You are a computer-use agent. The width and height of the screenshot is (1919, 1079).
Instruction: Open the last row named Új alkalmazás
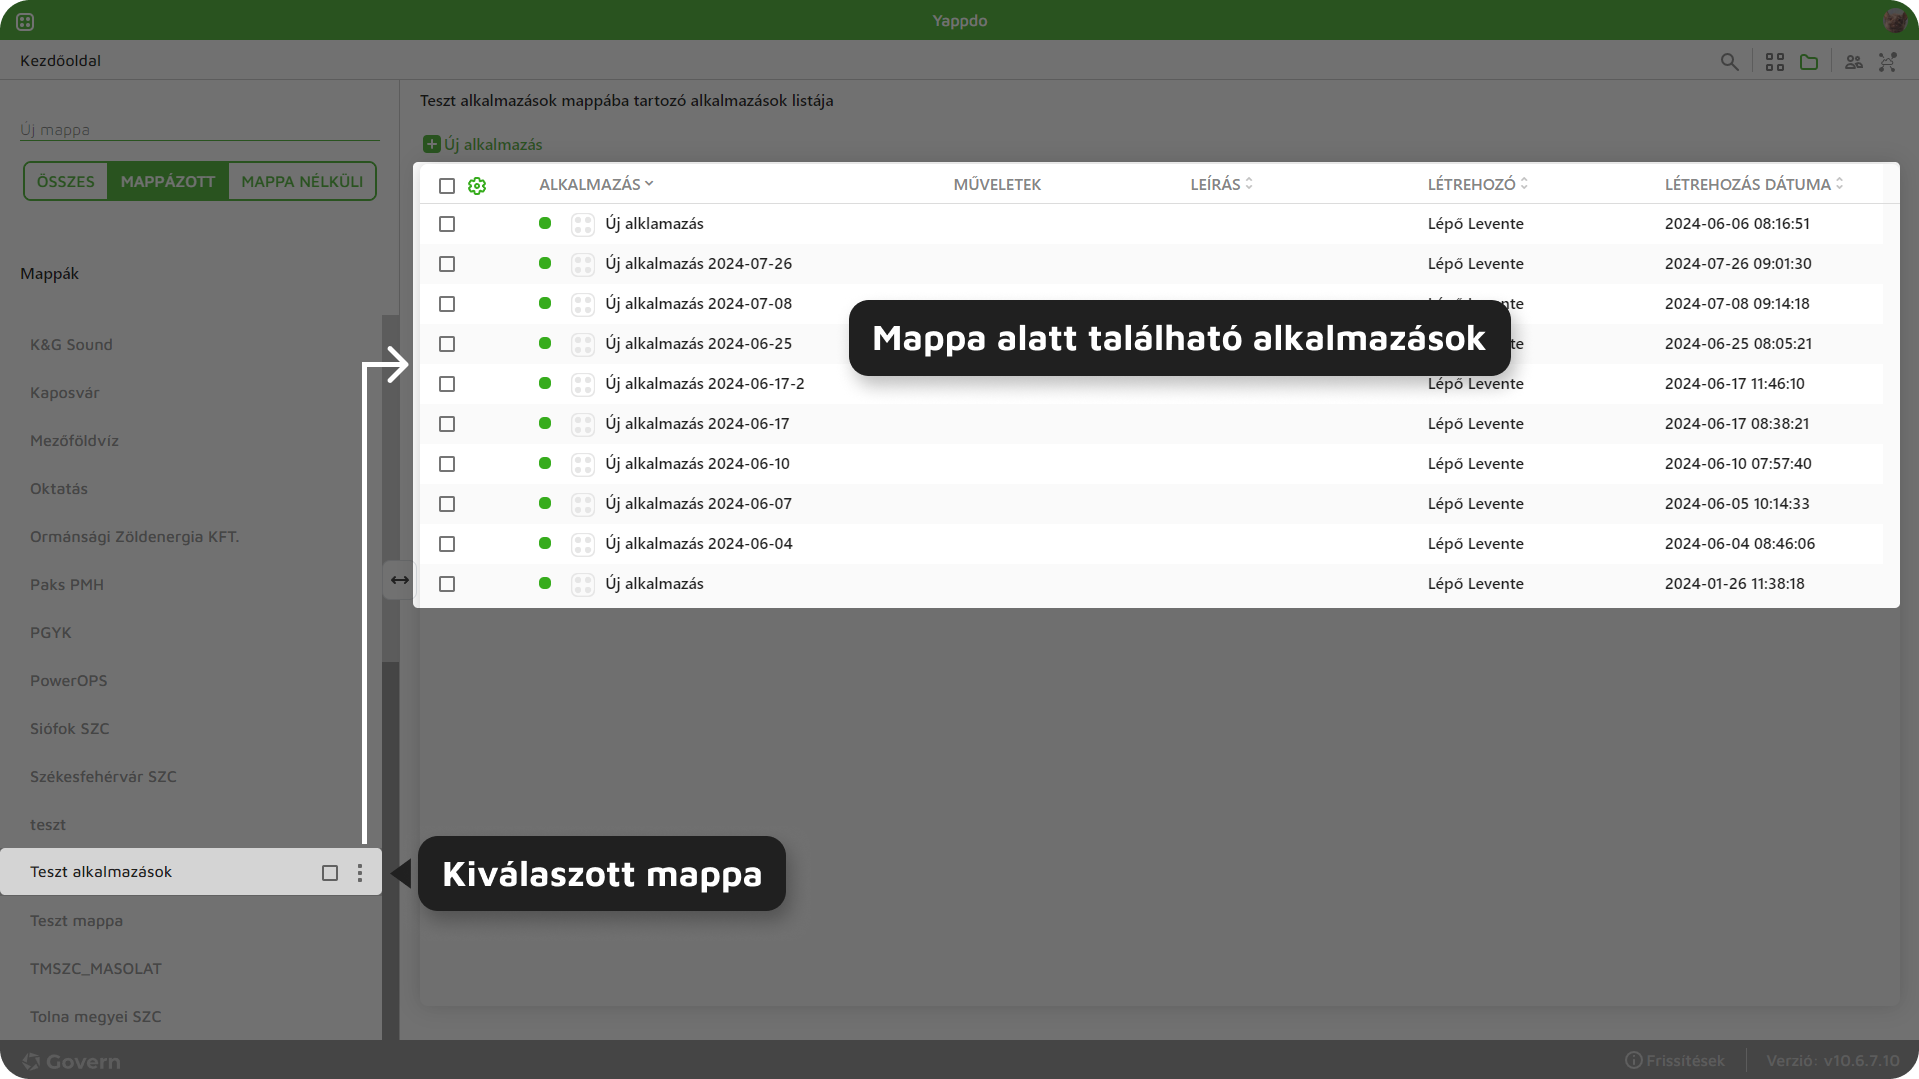(x=654, y=583)
